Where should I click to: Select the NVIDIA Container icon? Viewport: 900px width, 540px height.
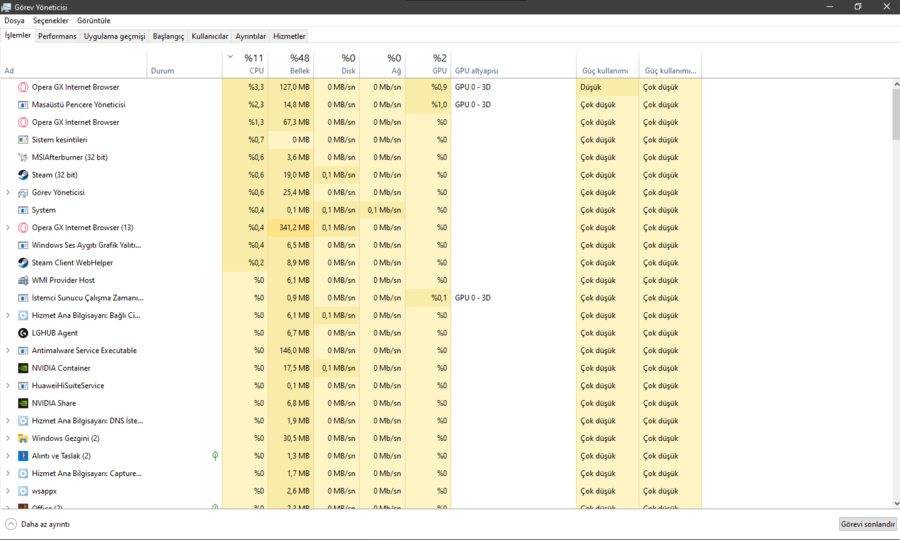[x=23, y=368]
